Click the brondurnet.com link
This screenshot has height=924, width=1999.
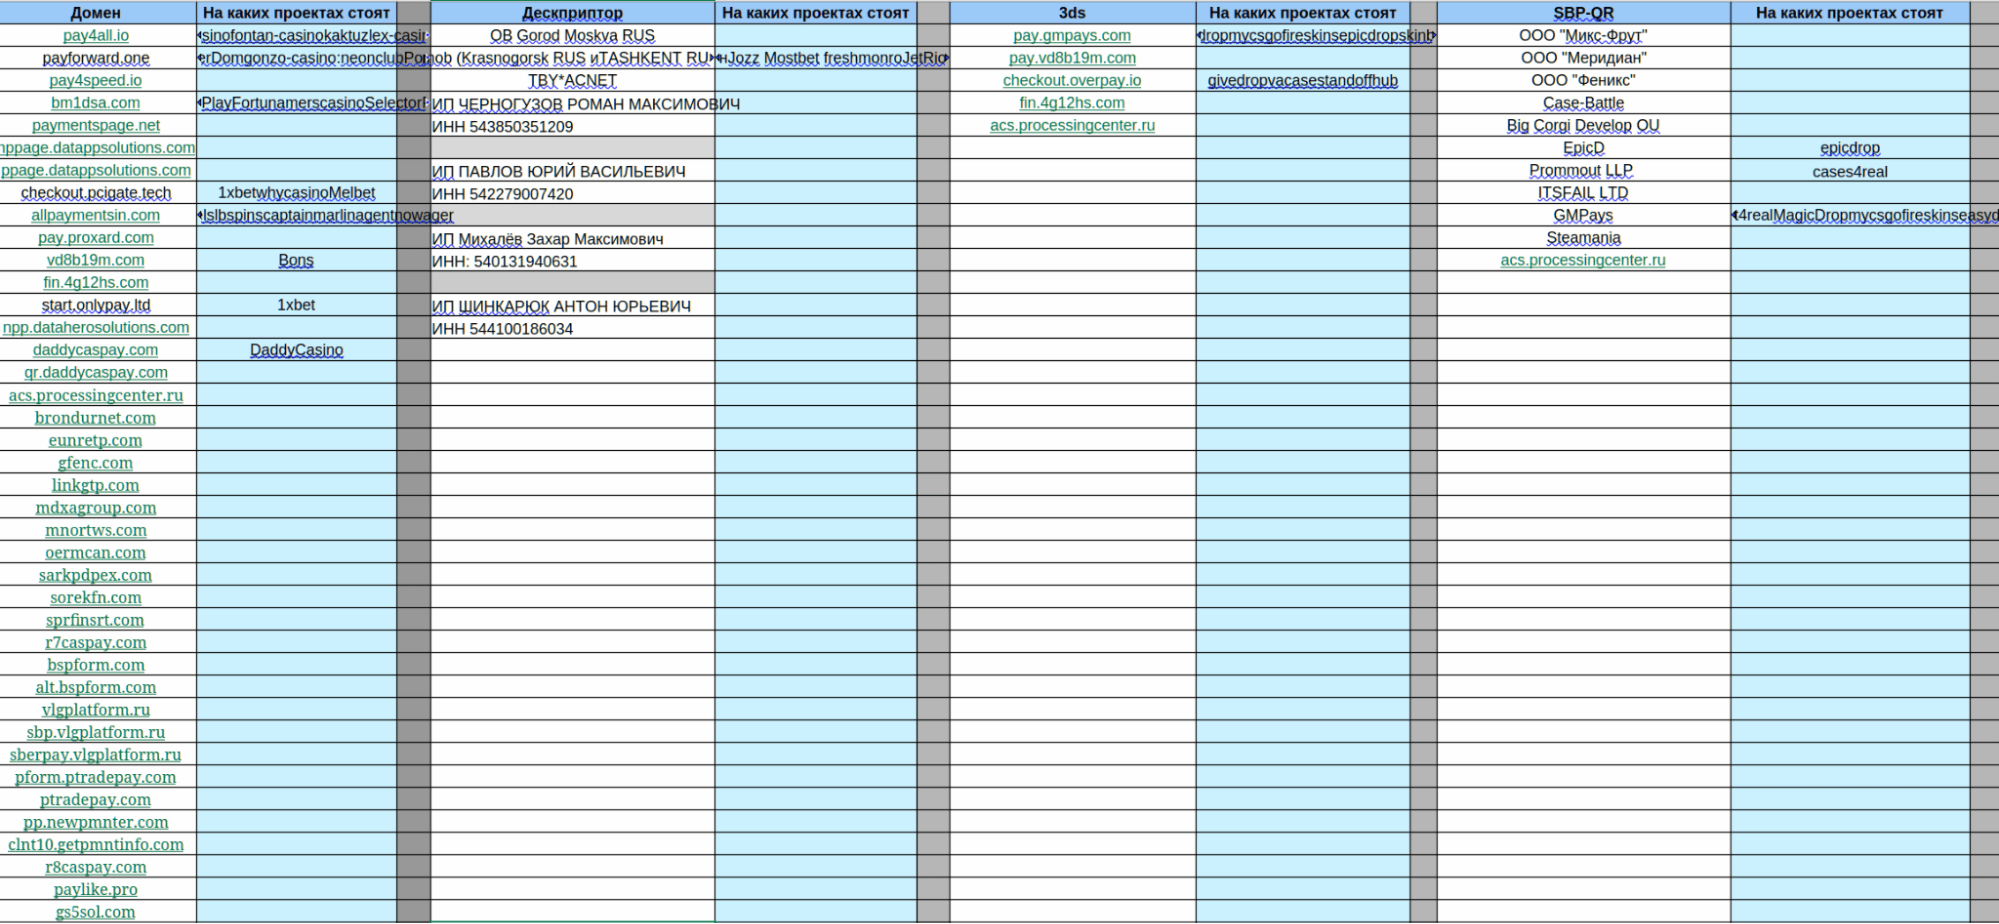coord(96,418)
